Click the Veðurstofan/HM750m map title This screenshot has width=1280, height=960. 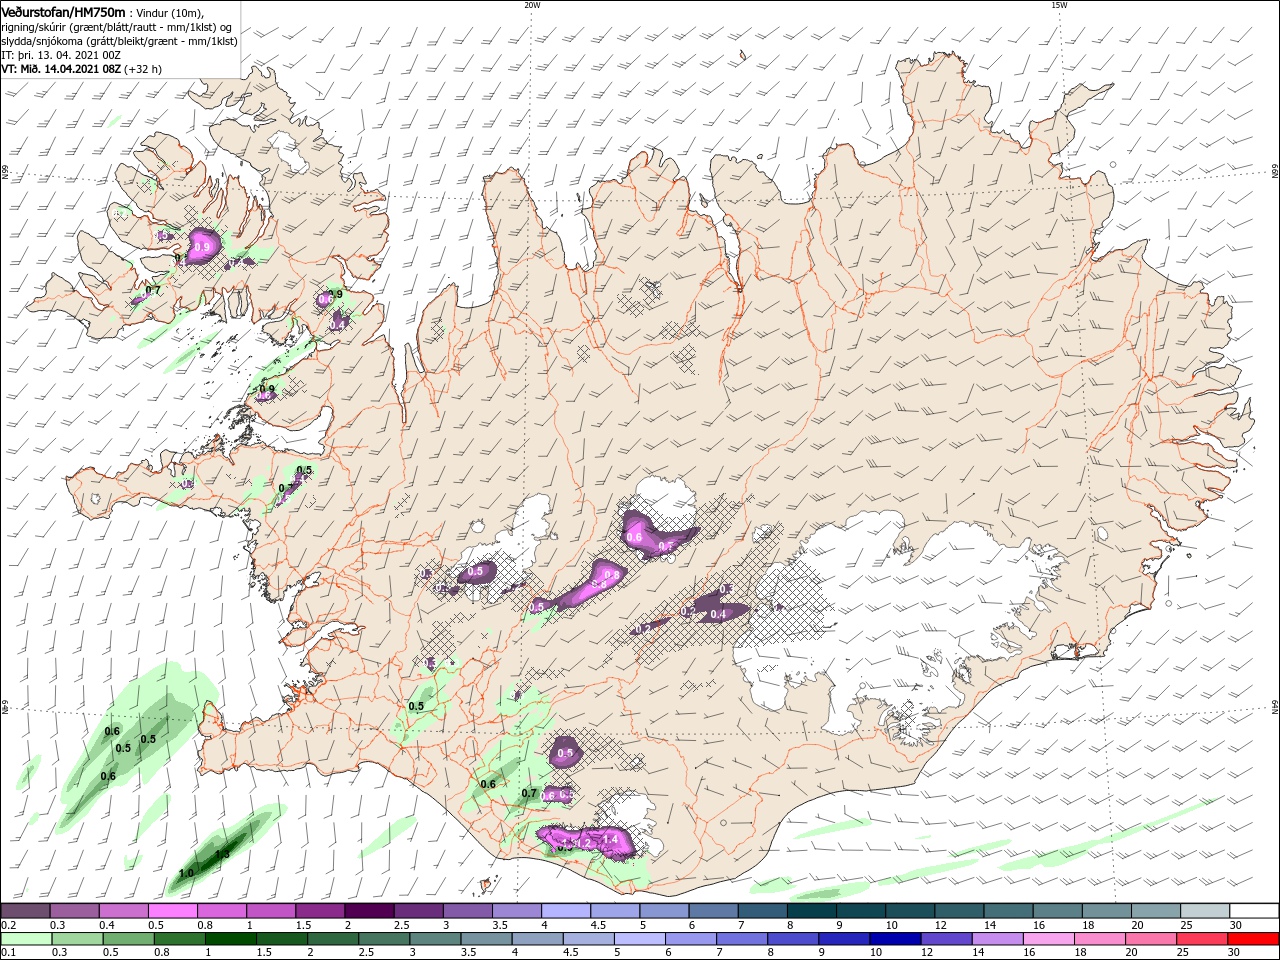pyautogui.click(x=63, y=11)
